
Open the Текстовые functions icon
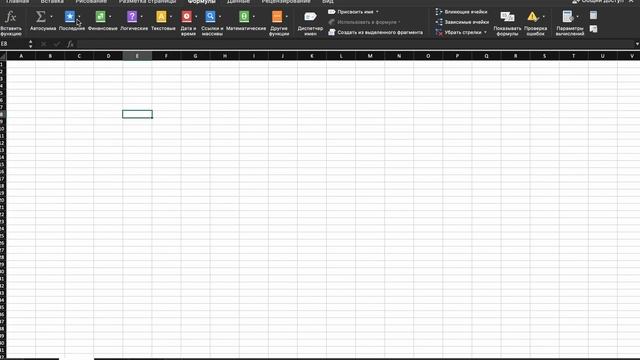[161, 17]
